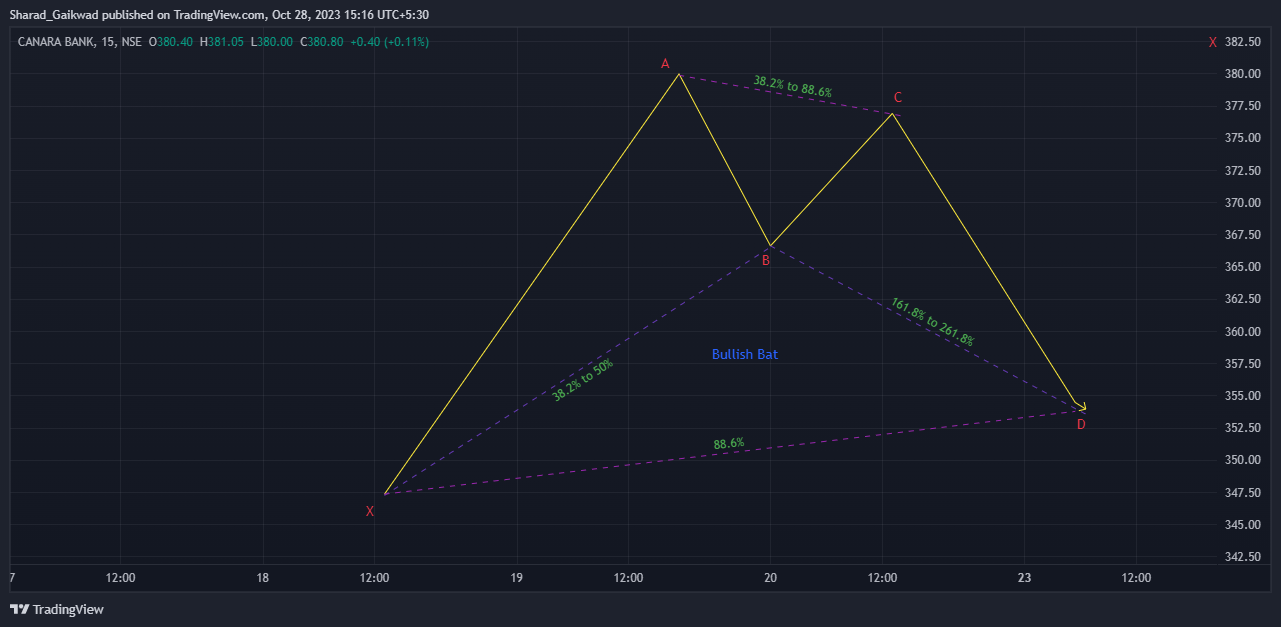
Task: Click the TradingView logo at bottom left
Action: click(57, 609)
